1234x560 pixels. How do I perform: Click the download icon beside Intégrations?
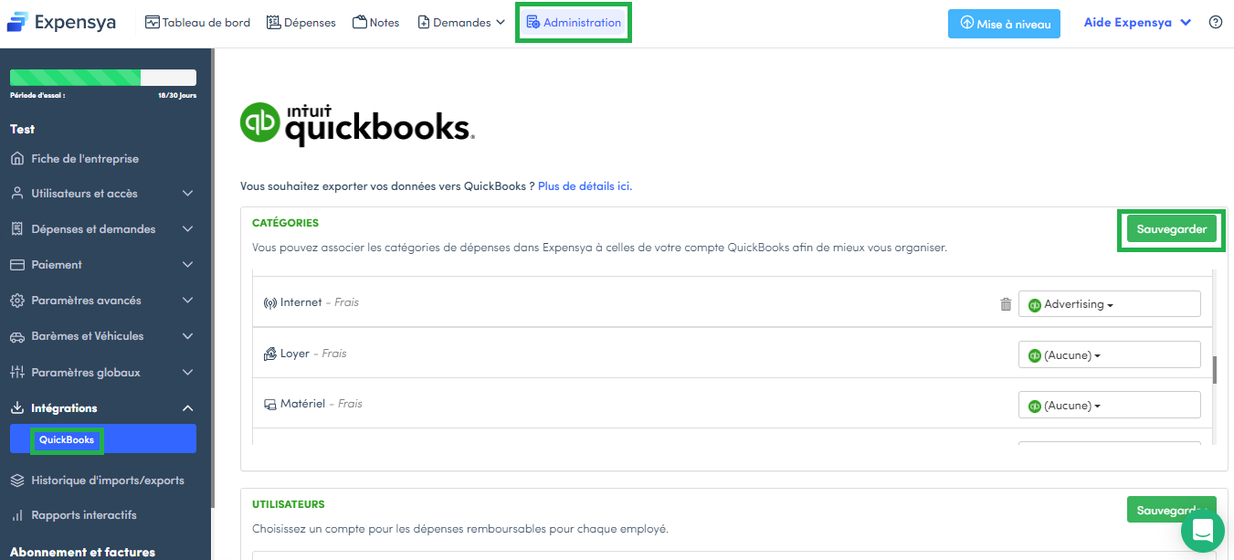pos(17,408)
